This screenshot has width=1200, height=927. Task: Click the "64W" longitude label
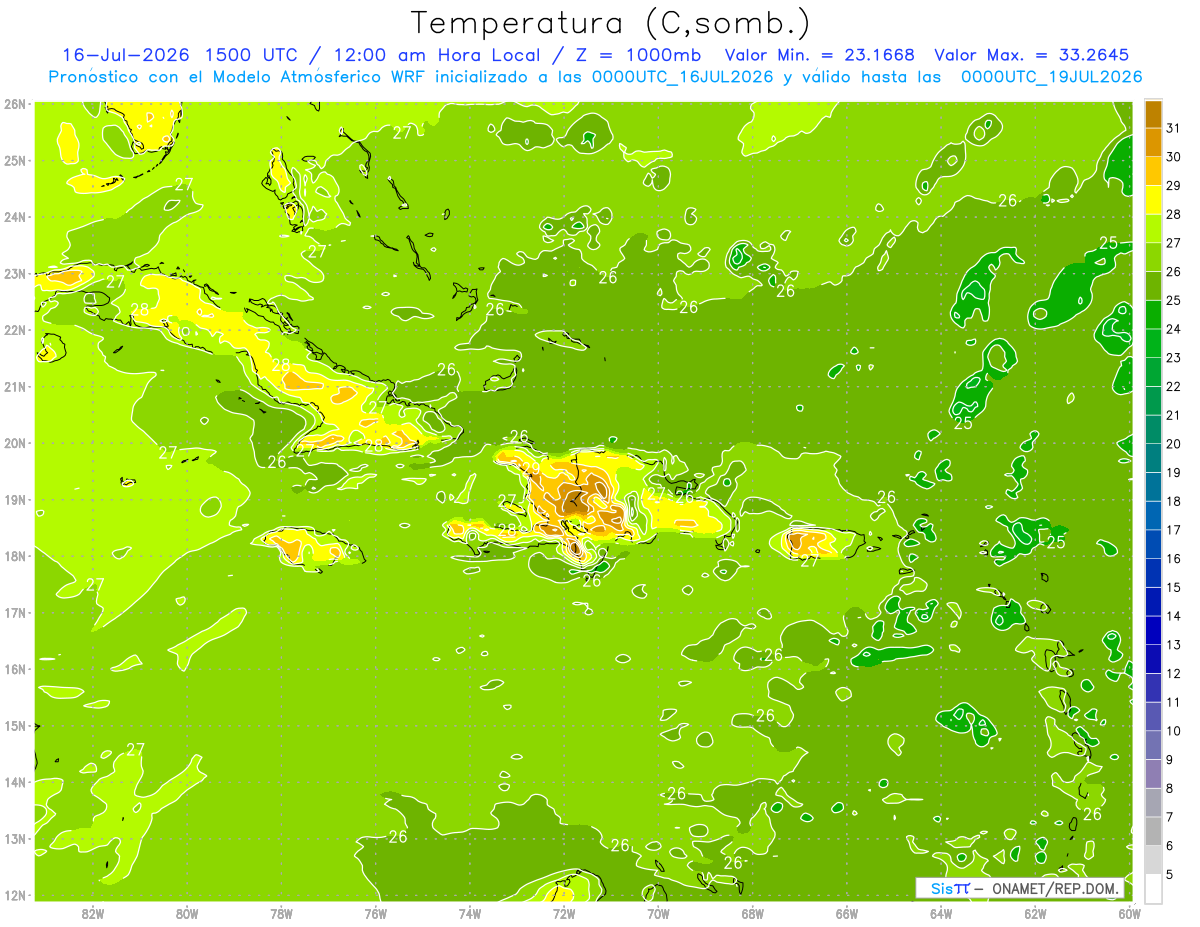pos(940,913)
